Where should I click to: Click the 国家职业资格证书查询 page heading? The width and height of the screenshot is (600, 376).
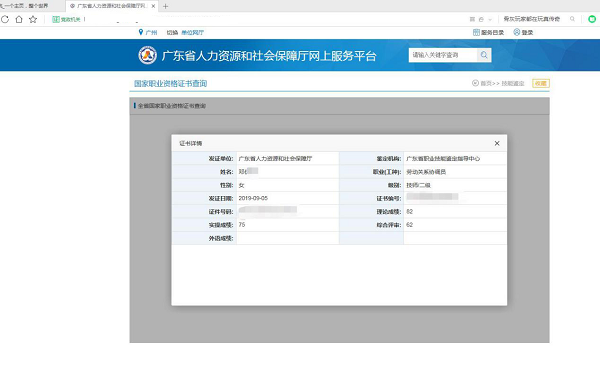pos(170,83)
